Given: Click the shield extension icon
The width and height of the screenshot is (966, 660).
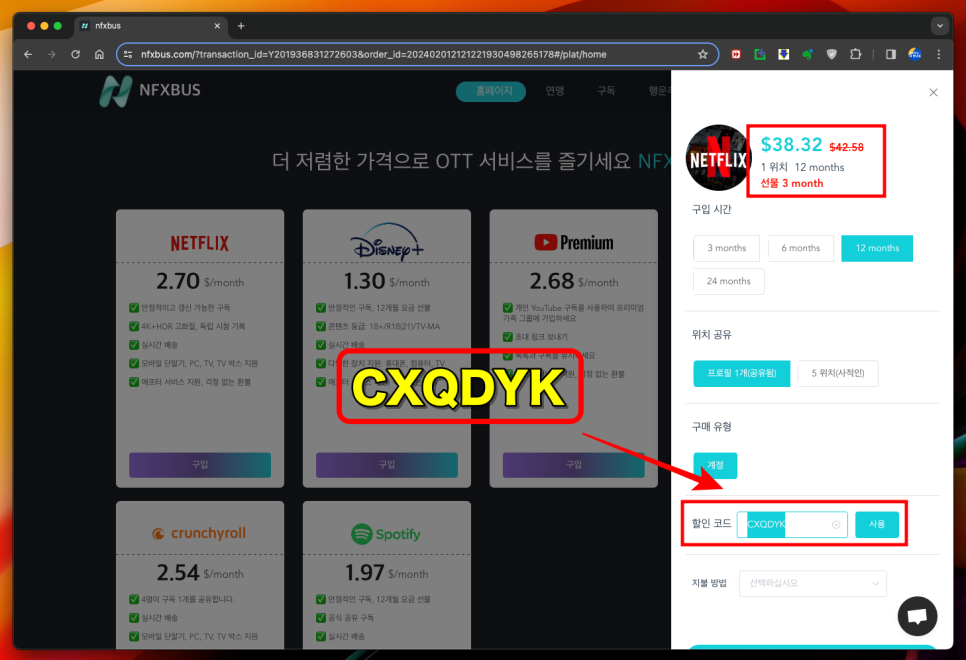Looking at the screenshot, I should [832, 54].
